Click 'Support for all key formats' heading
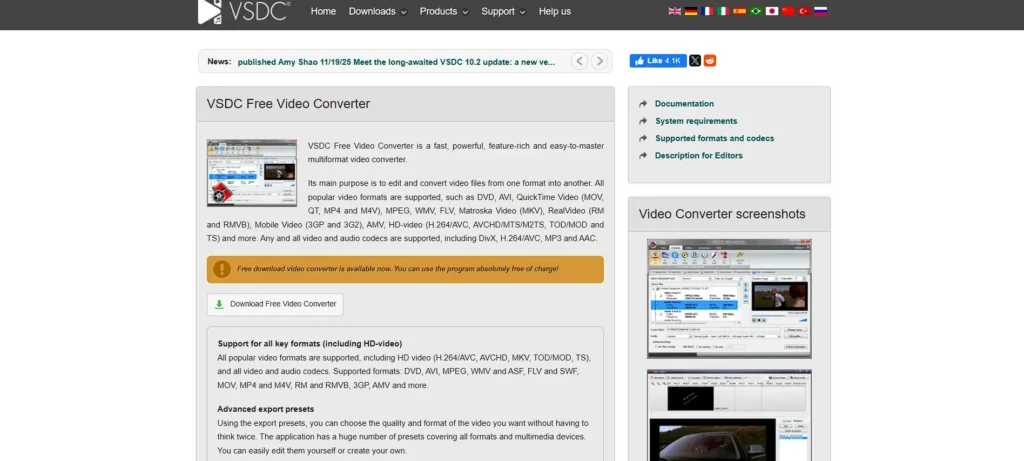 point(310,343)
